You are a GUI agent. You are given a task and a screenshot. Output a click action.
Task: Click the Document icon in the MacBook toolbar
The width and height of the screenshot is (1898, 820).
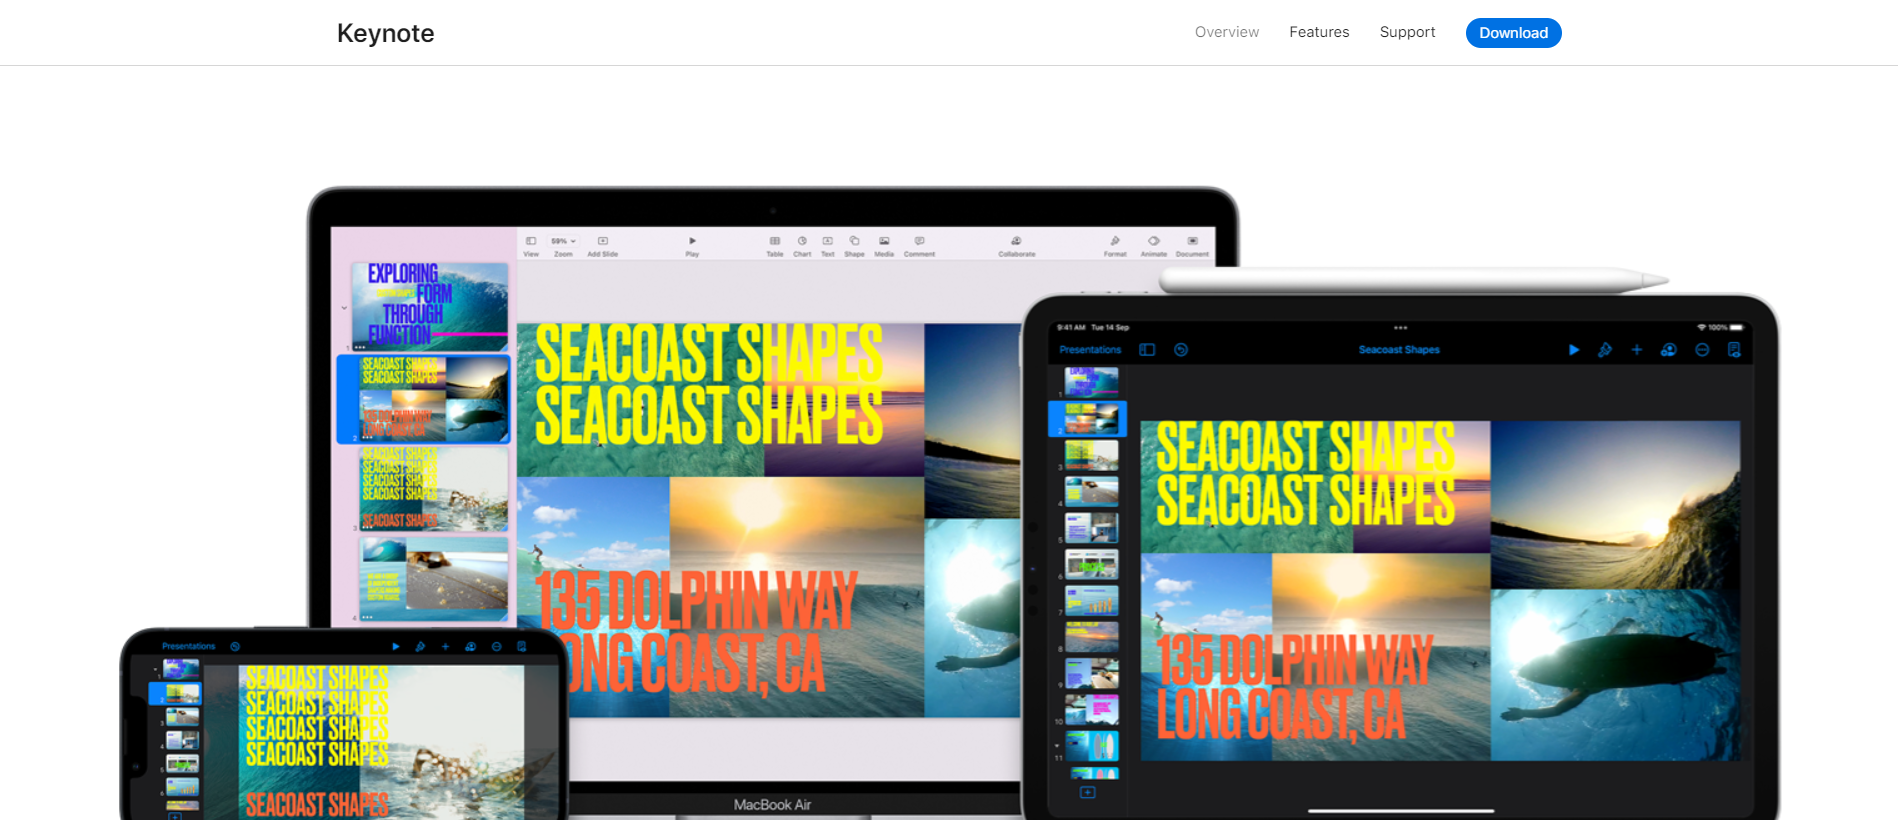[1192, 241]
